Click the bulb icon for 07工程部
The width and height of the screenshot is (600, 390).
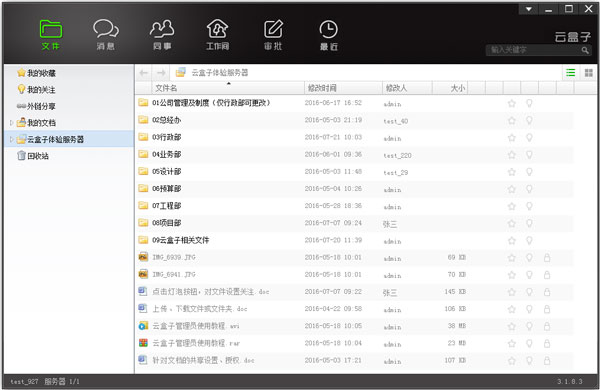(x=529, y=206)
